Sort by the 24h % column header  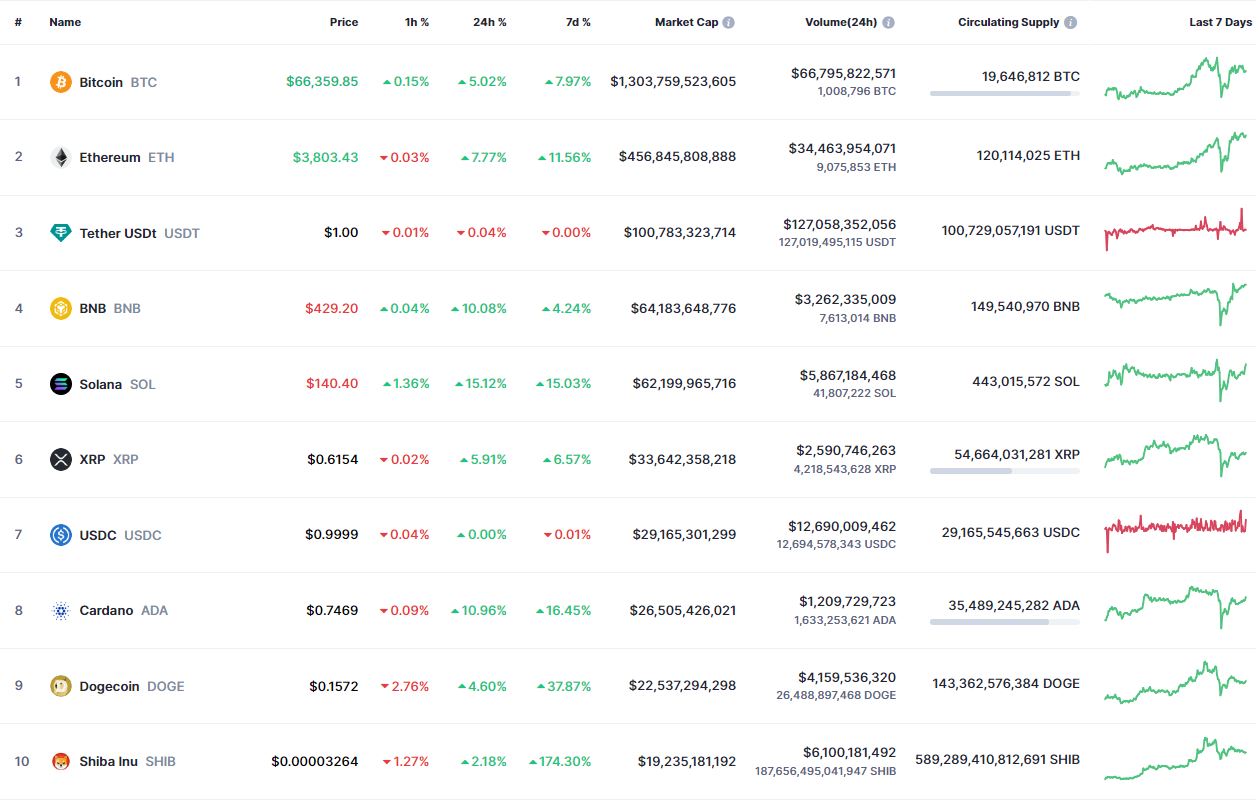(489, 22)
